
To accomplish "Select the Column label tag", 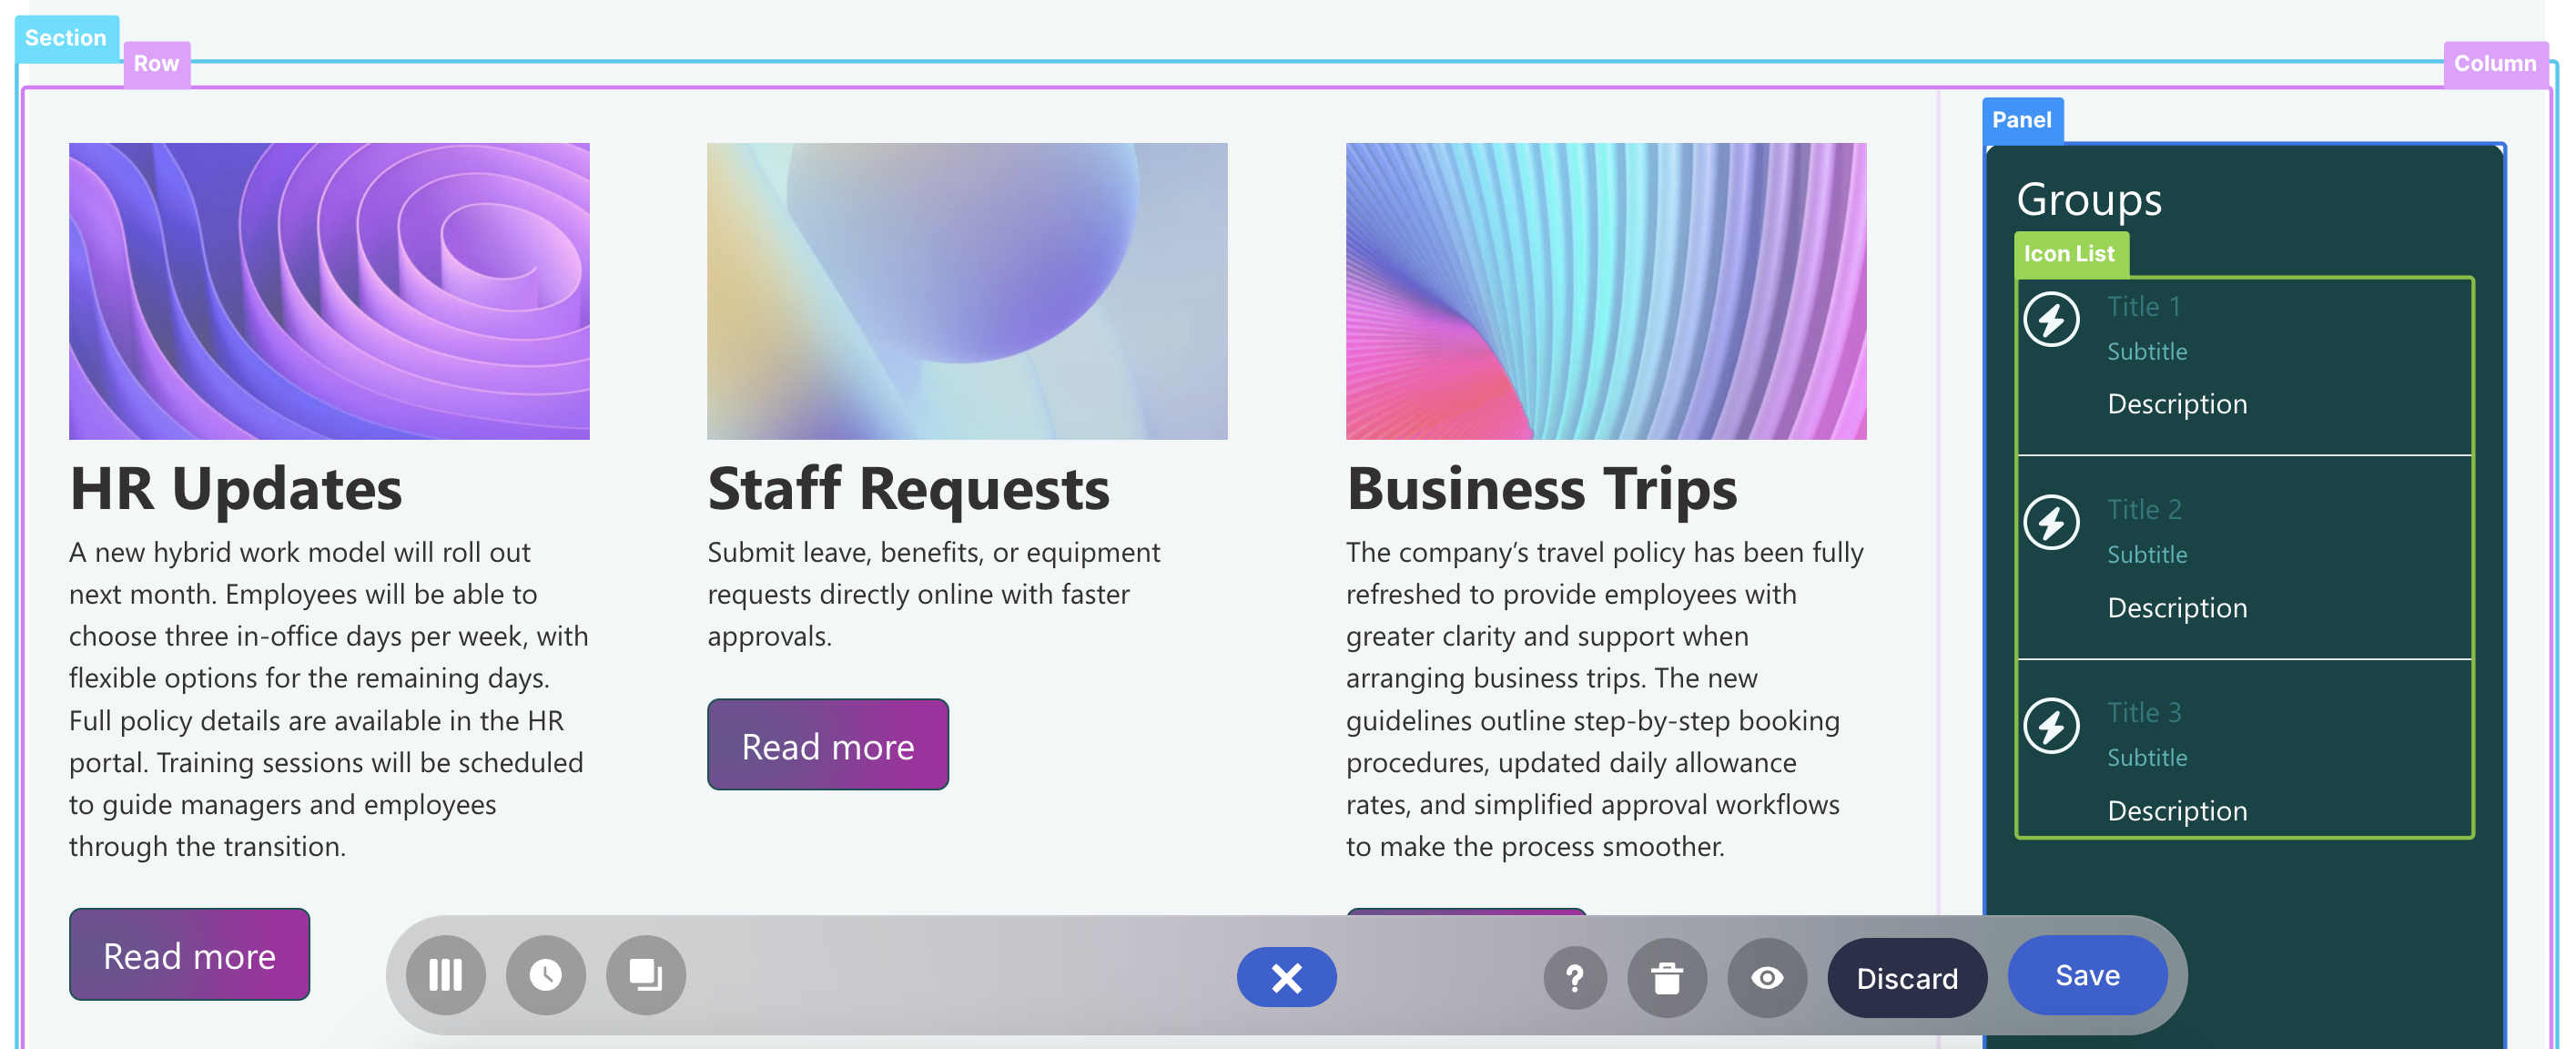I will click(x=2494, y=64).
